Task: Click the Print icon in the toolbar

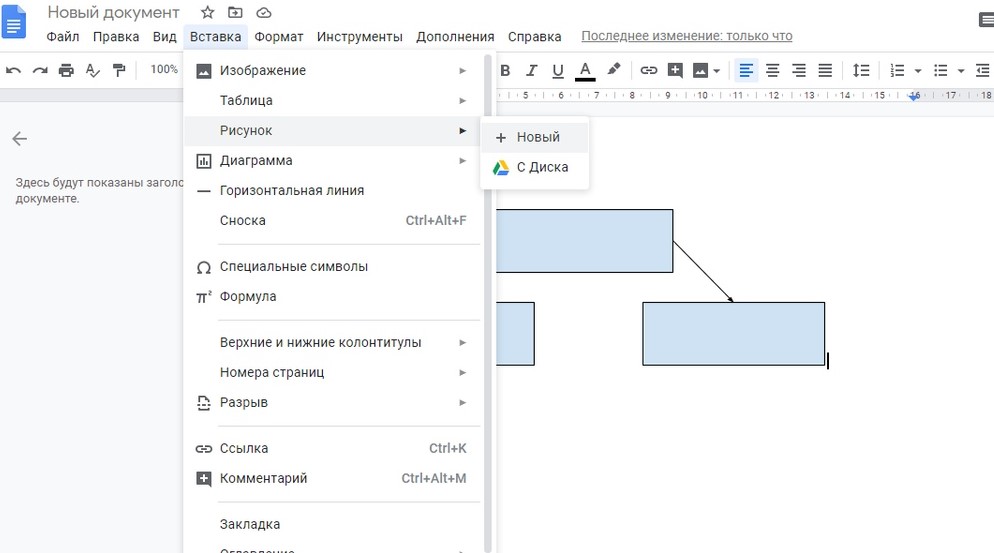Action: (66, 70)
